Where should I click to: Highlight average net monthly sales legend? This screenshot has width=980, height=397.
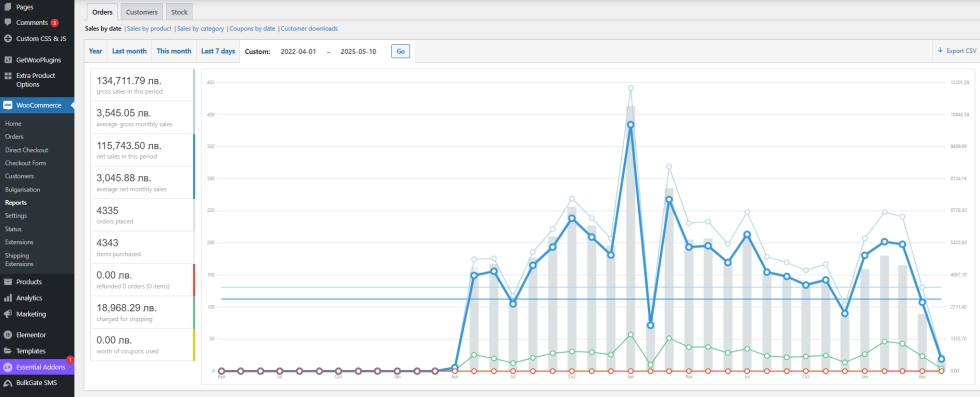(142, 183)
